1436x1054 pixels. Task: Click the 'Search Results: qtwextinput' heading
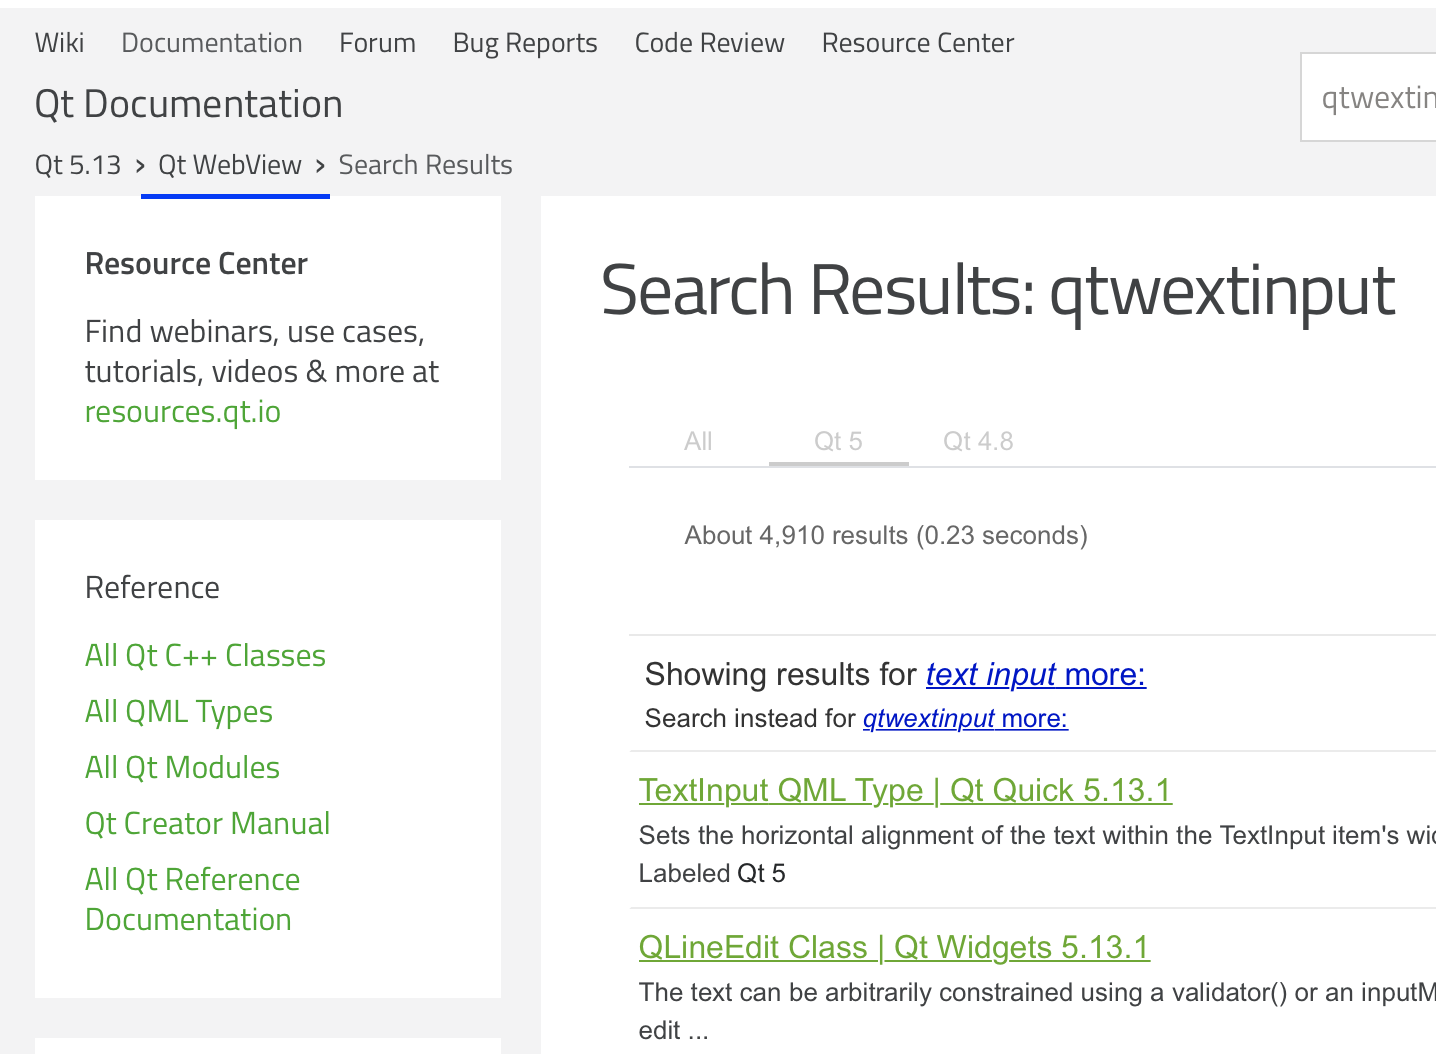(x=998, y=291)
